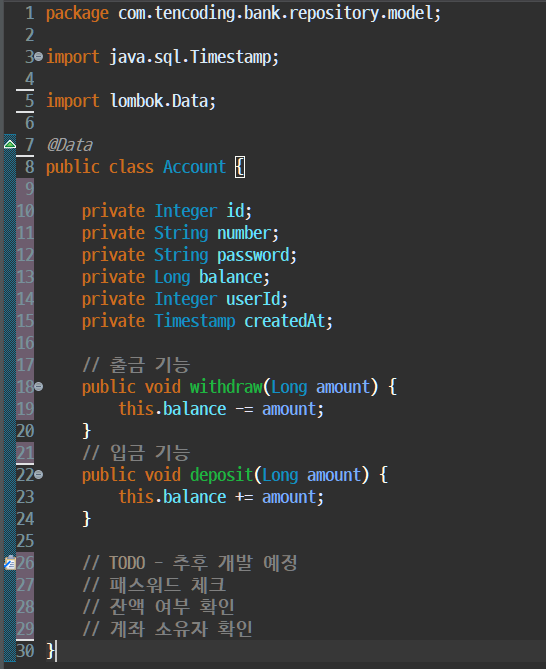This screenshot has width=546, height=669.
Task: Click the 'String' type on line 11
Action: (x=181, y=233)
